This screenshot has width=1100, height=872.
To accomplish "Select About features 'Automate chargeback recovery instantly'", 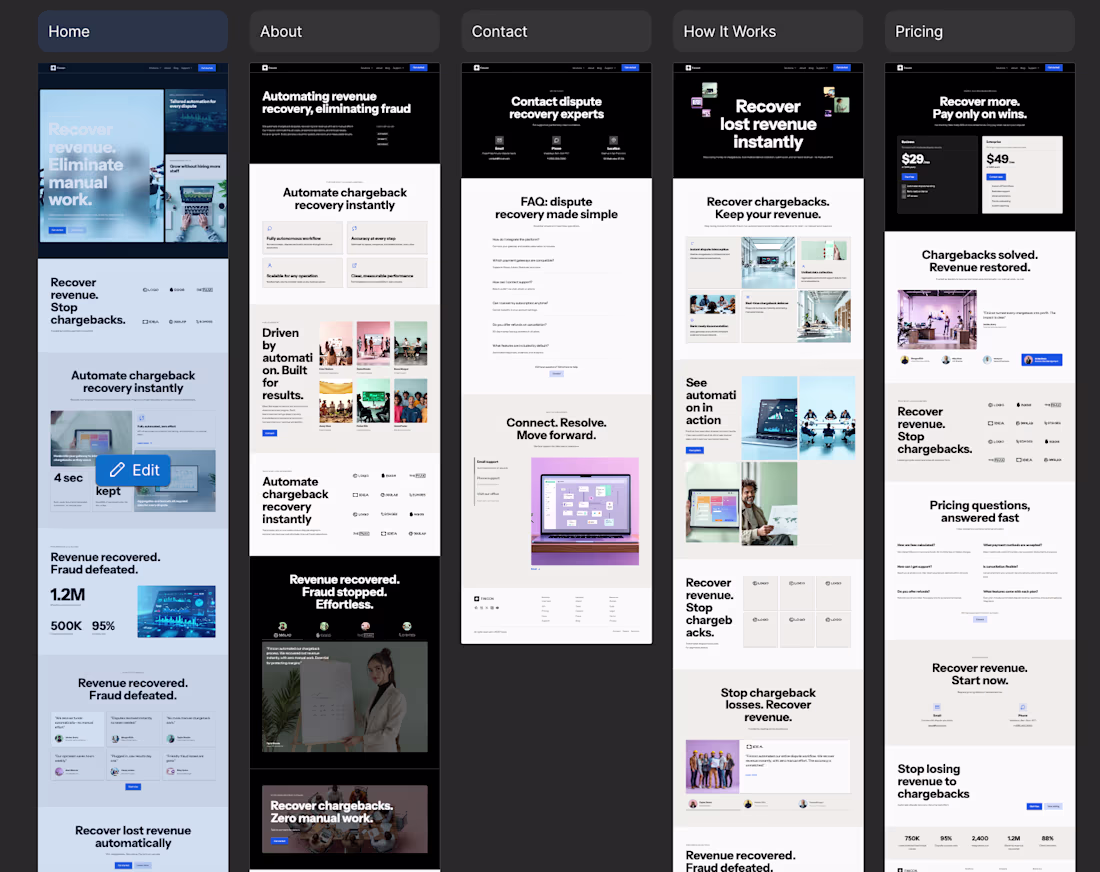I will pyautogui.click(x=344, y=234).
